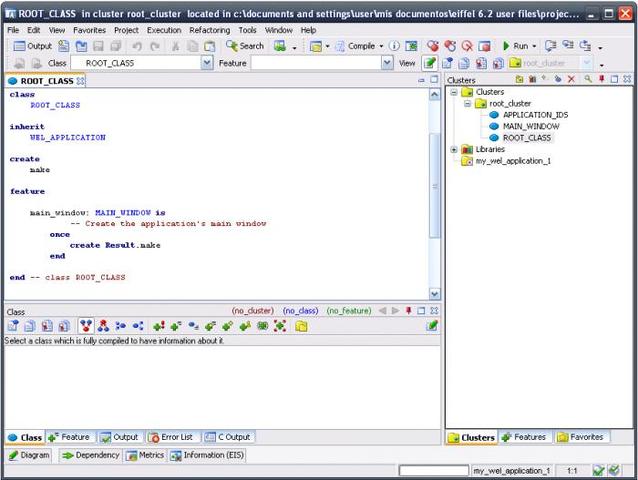Click the add-library icon in Clusters panel
The image size is (638, 480).
(x=532, y=79)
